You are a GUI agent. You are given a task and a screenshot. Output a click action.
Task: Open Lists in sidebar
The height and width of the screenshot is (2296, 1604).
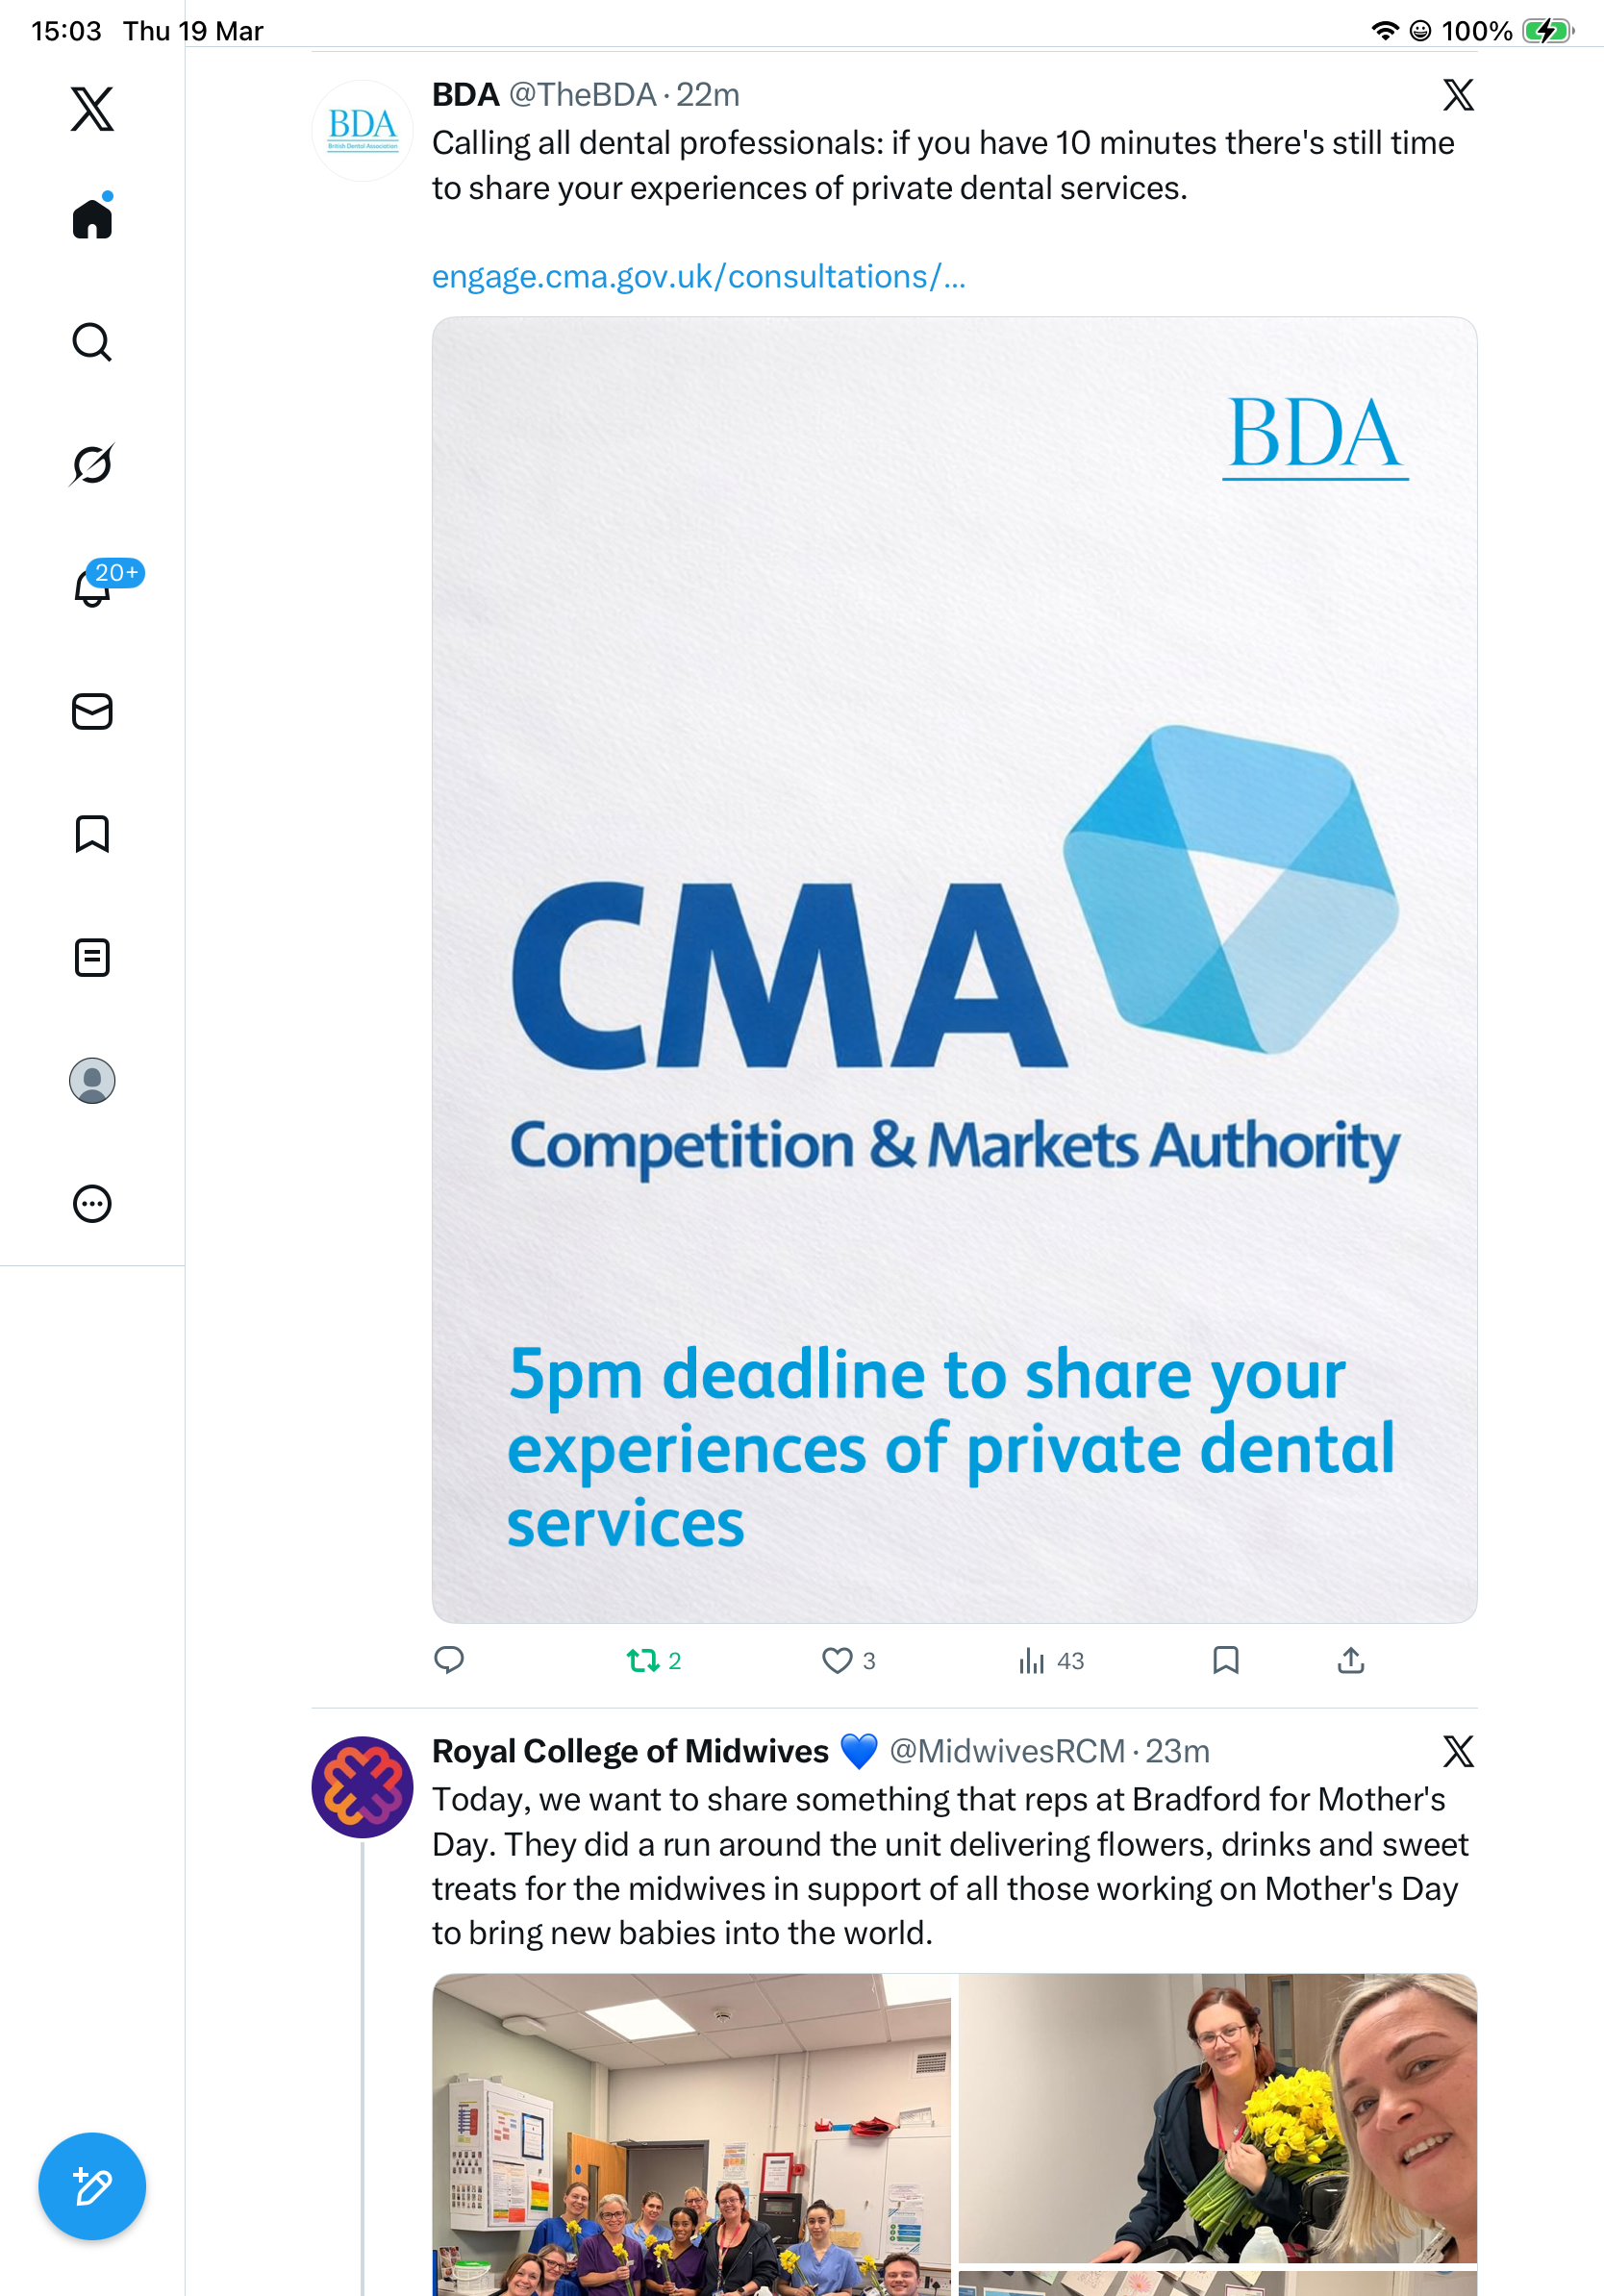tap(92, 958)
